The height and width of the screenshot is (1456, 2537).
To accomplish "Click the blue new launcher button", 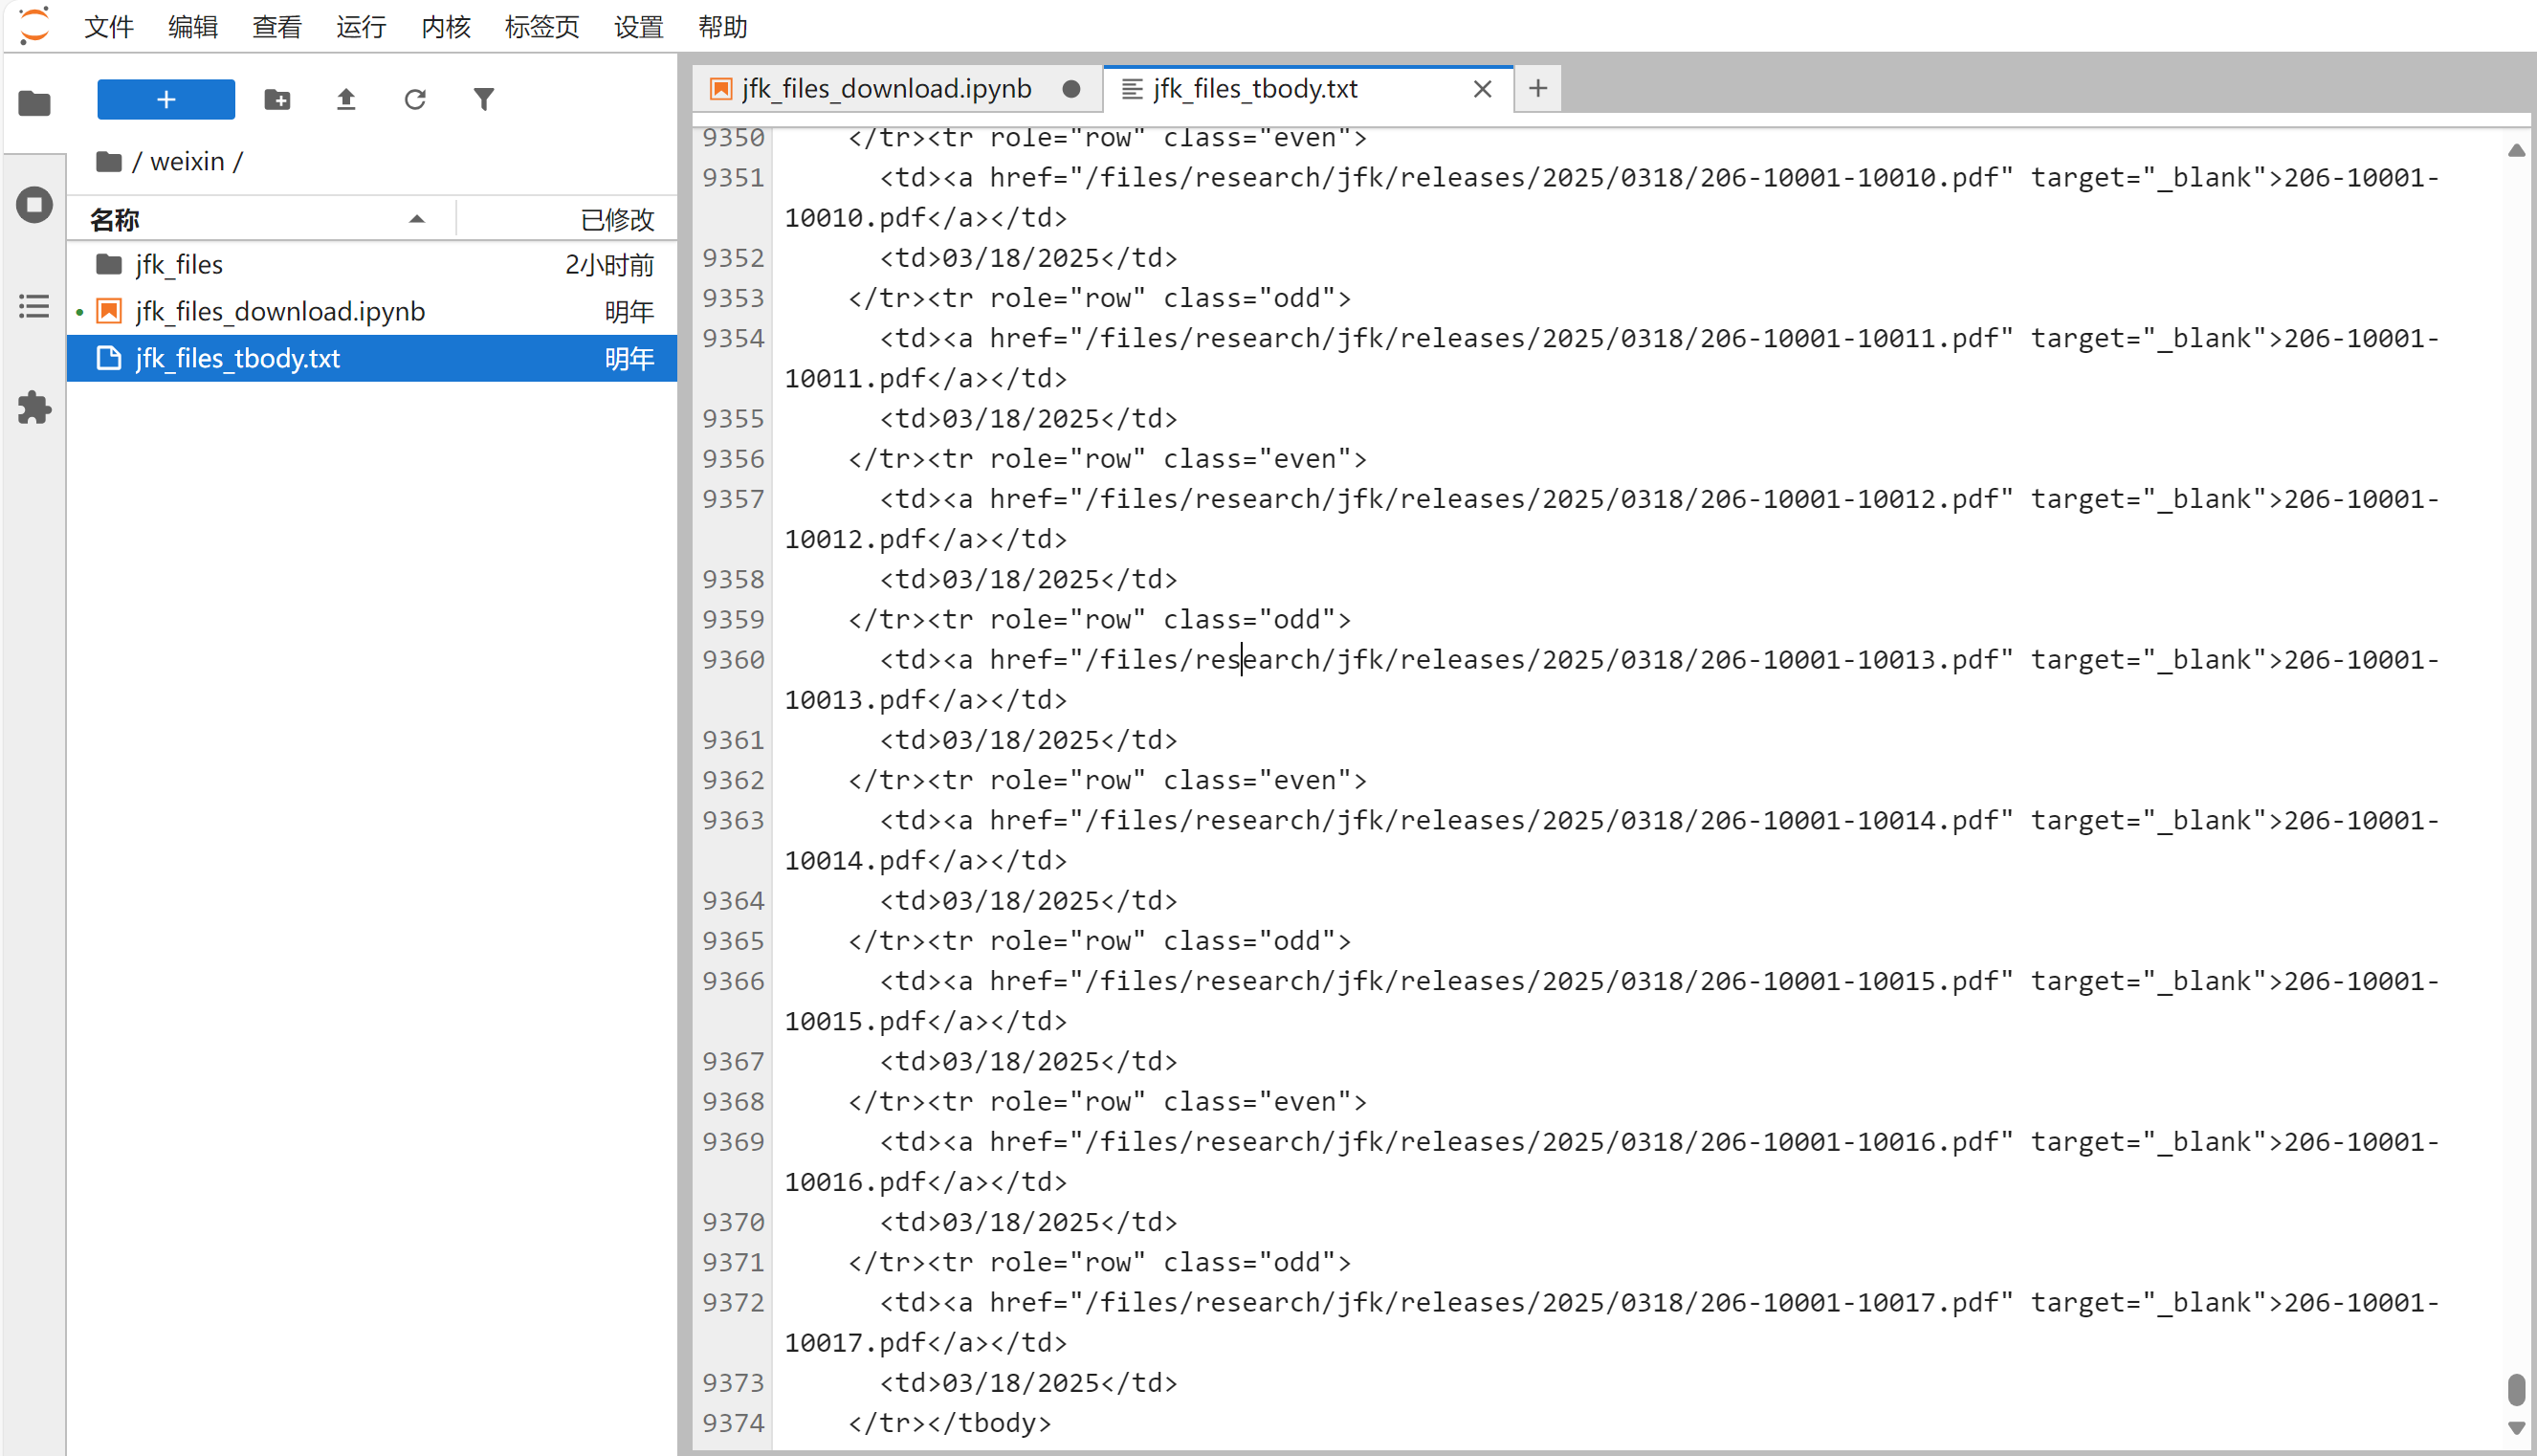I will [166, 99].
